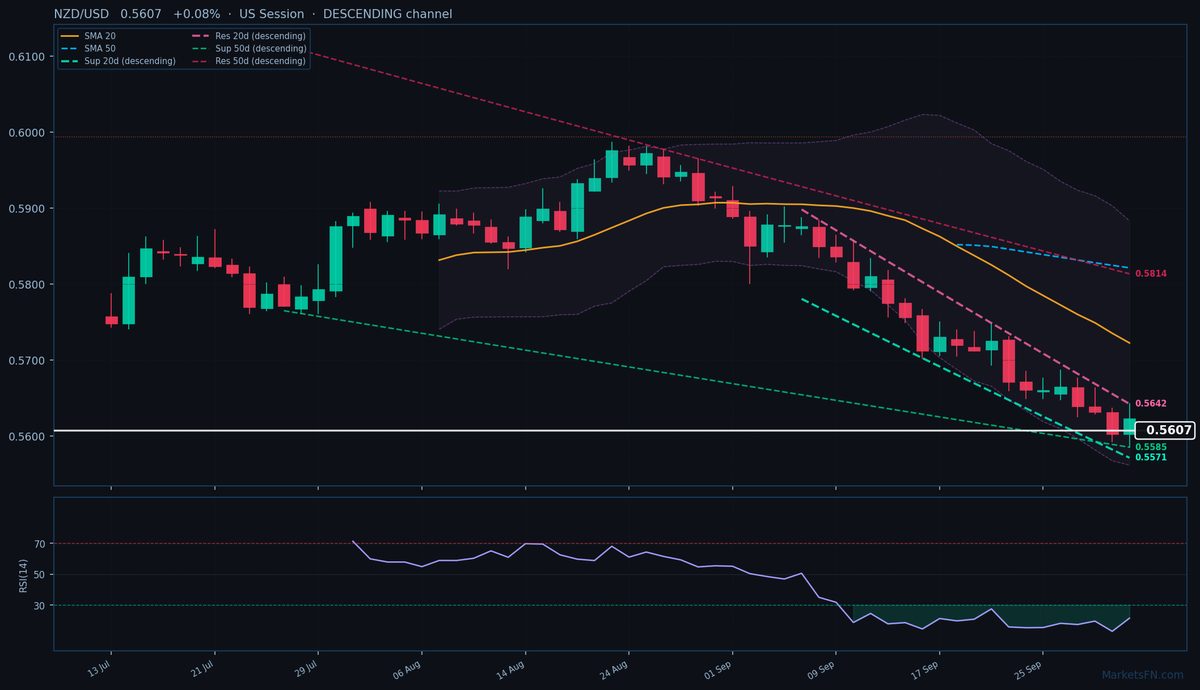The image size is (1200, 690).
Task: Click Res 50d (descending) legend entry
Action: [x=248, y=61]
